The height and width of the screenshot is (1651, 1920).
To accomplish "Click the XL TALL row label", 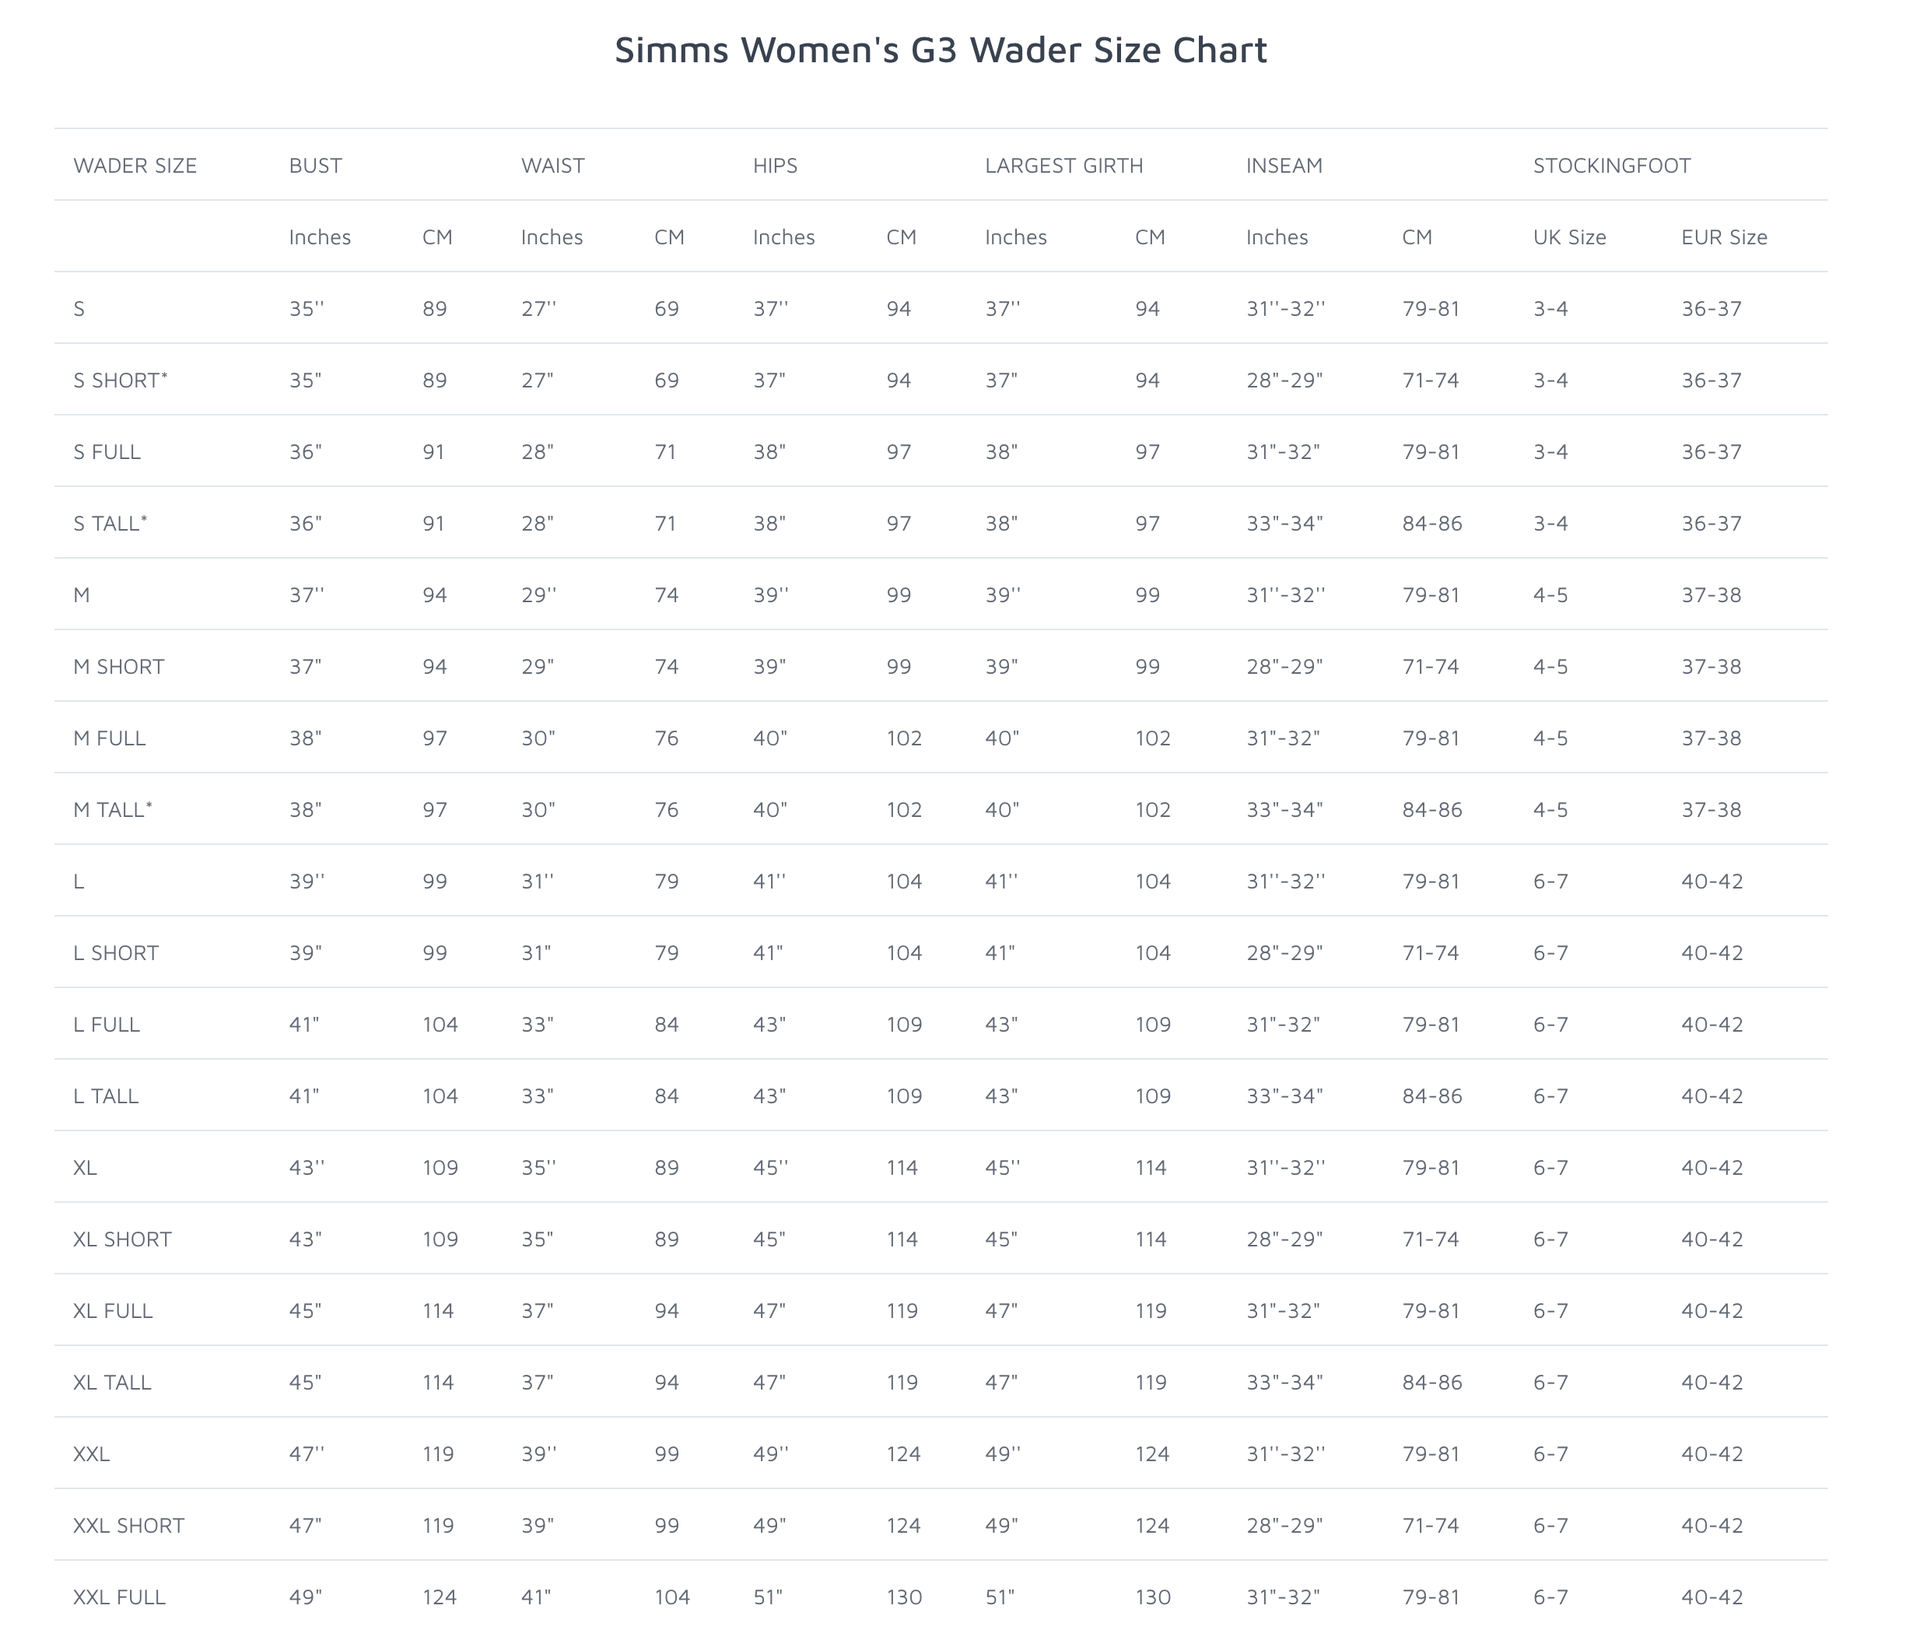I will pyautogui.click(x=112, y=1383).
